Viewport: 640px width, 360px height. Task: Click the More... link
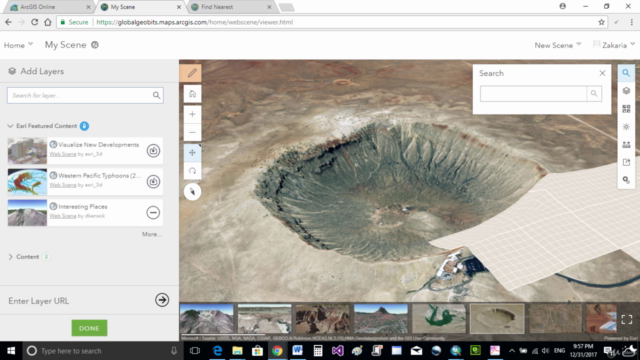(x=151, y=234)
